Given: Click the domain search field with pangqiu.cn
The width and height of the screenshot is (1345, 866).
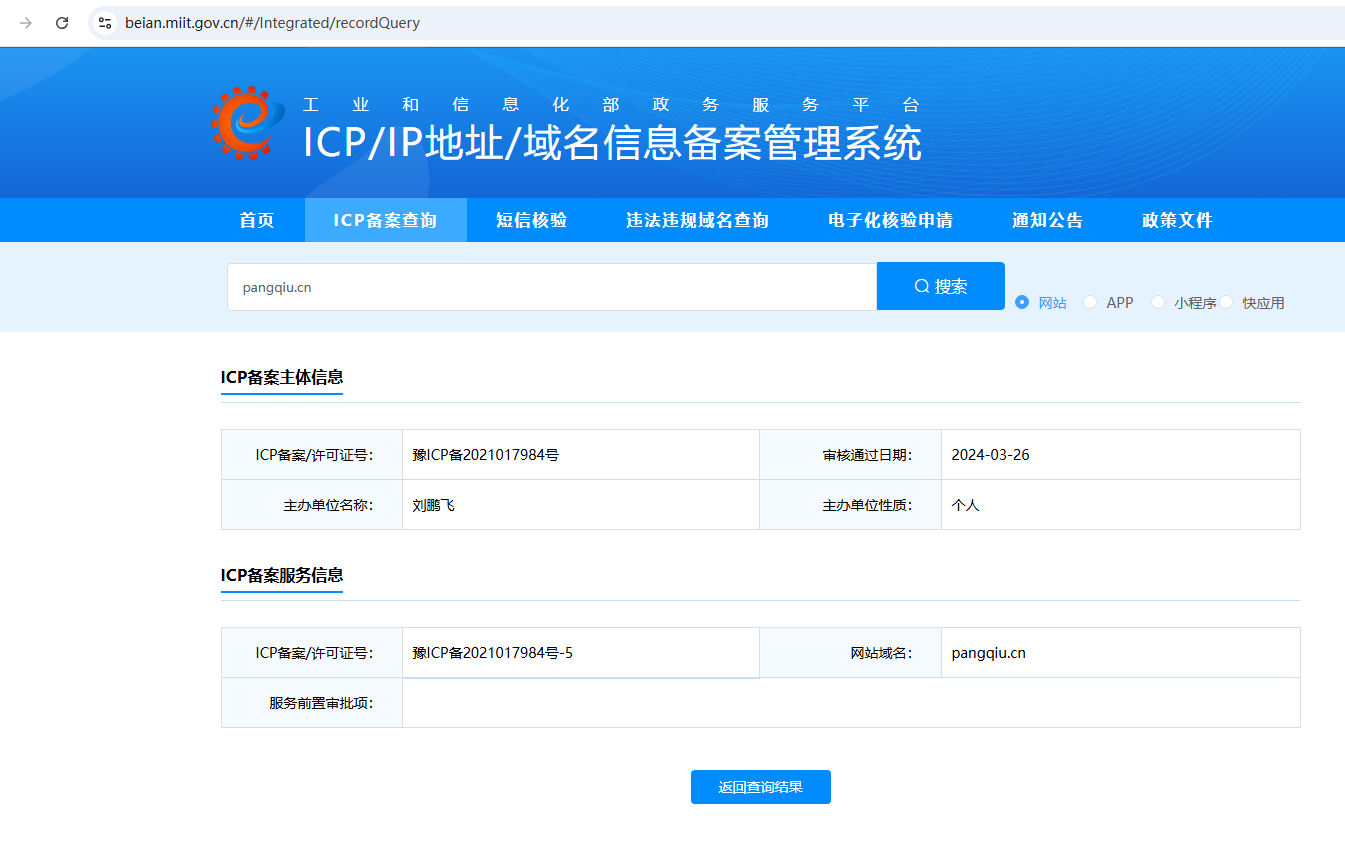Looking at the screenshot, I should pyautogui.click(x=552, y=287).
